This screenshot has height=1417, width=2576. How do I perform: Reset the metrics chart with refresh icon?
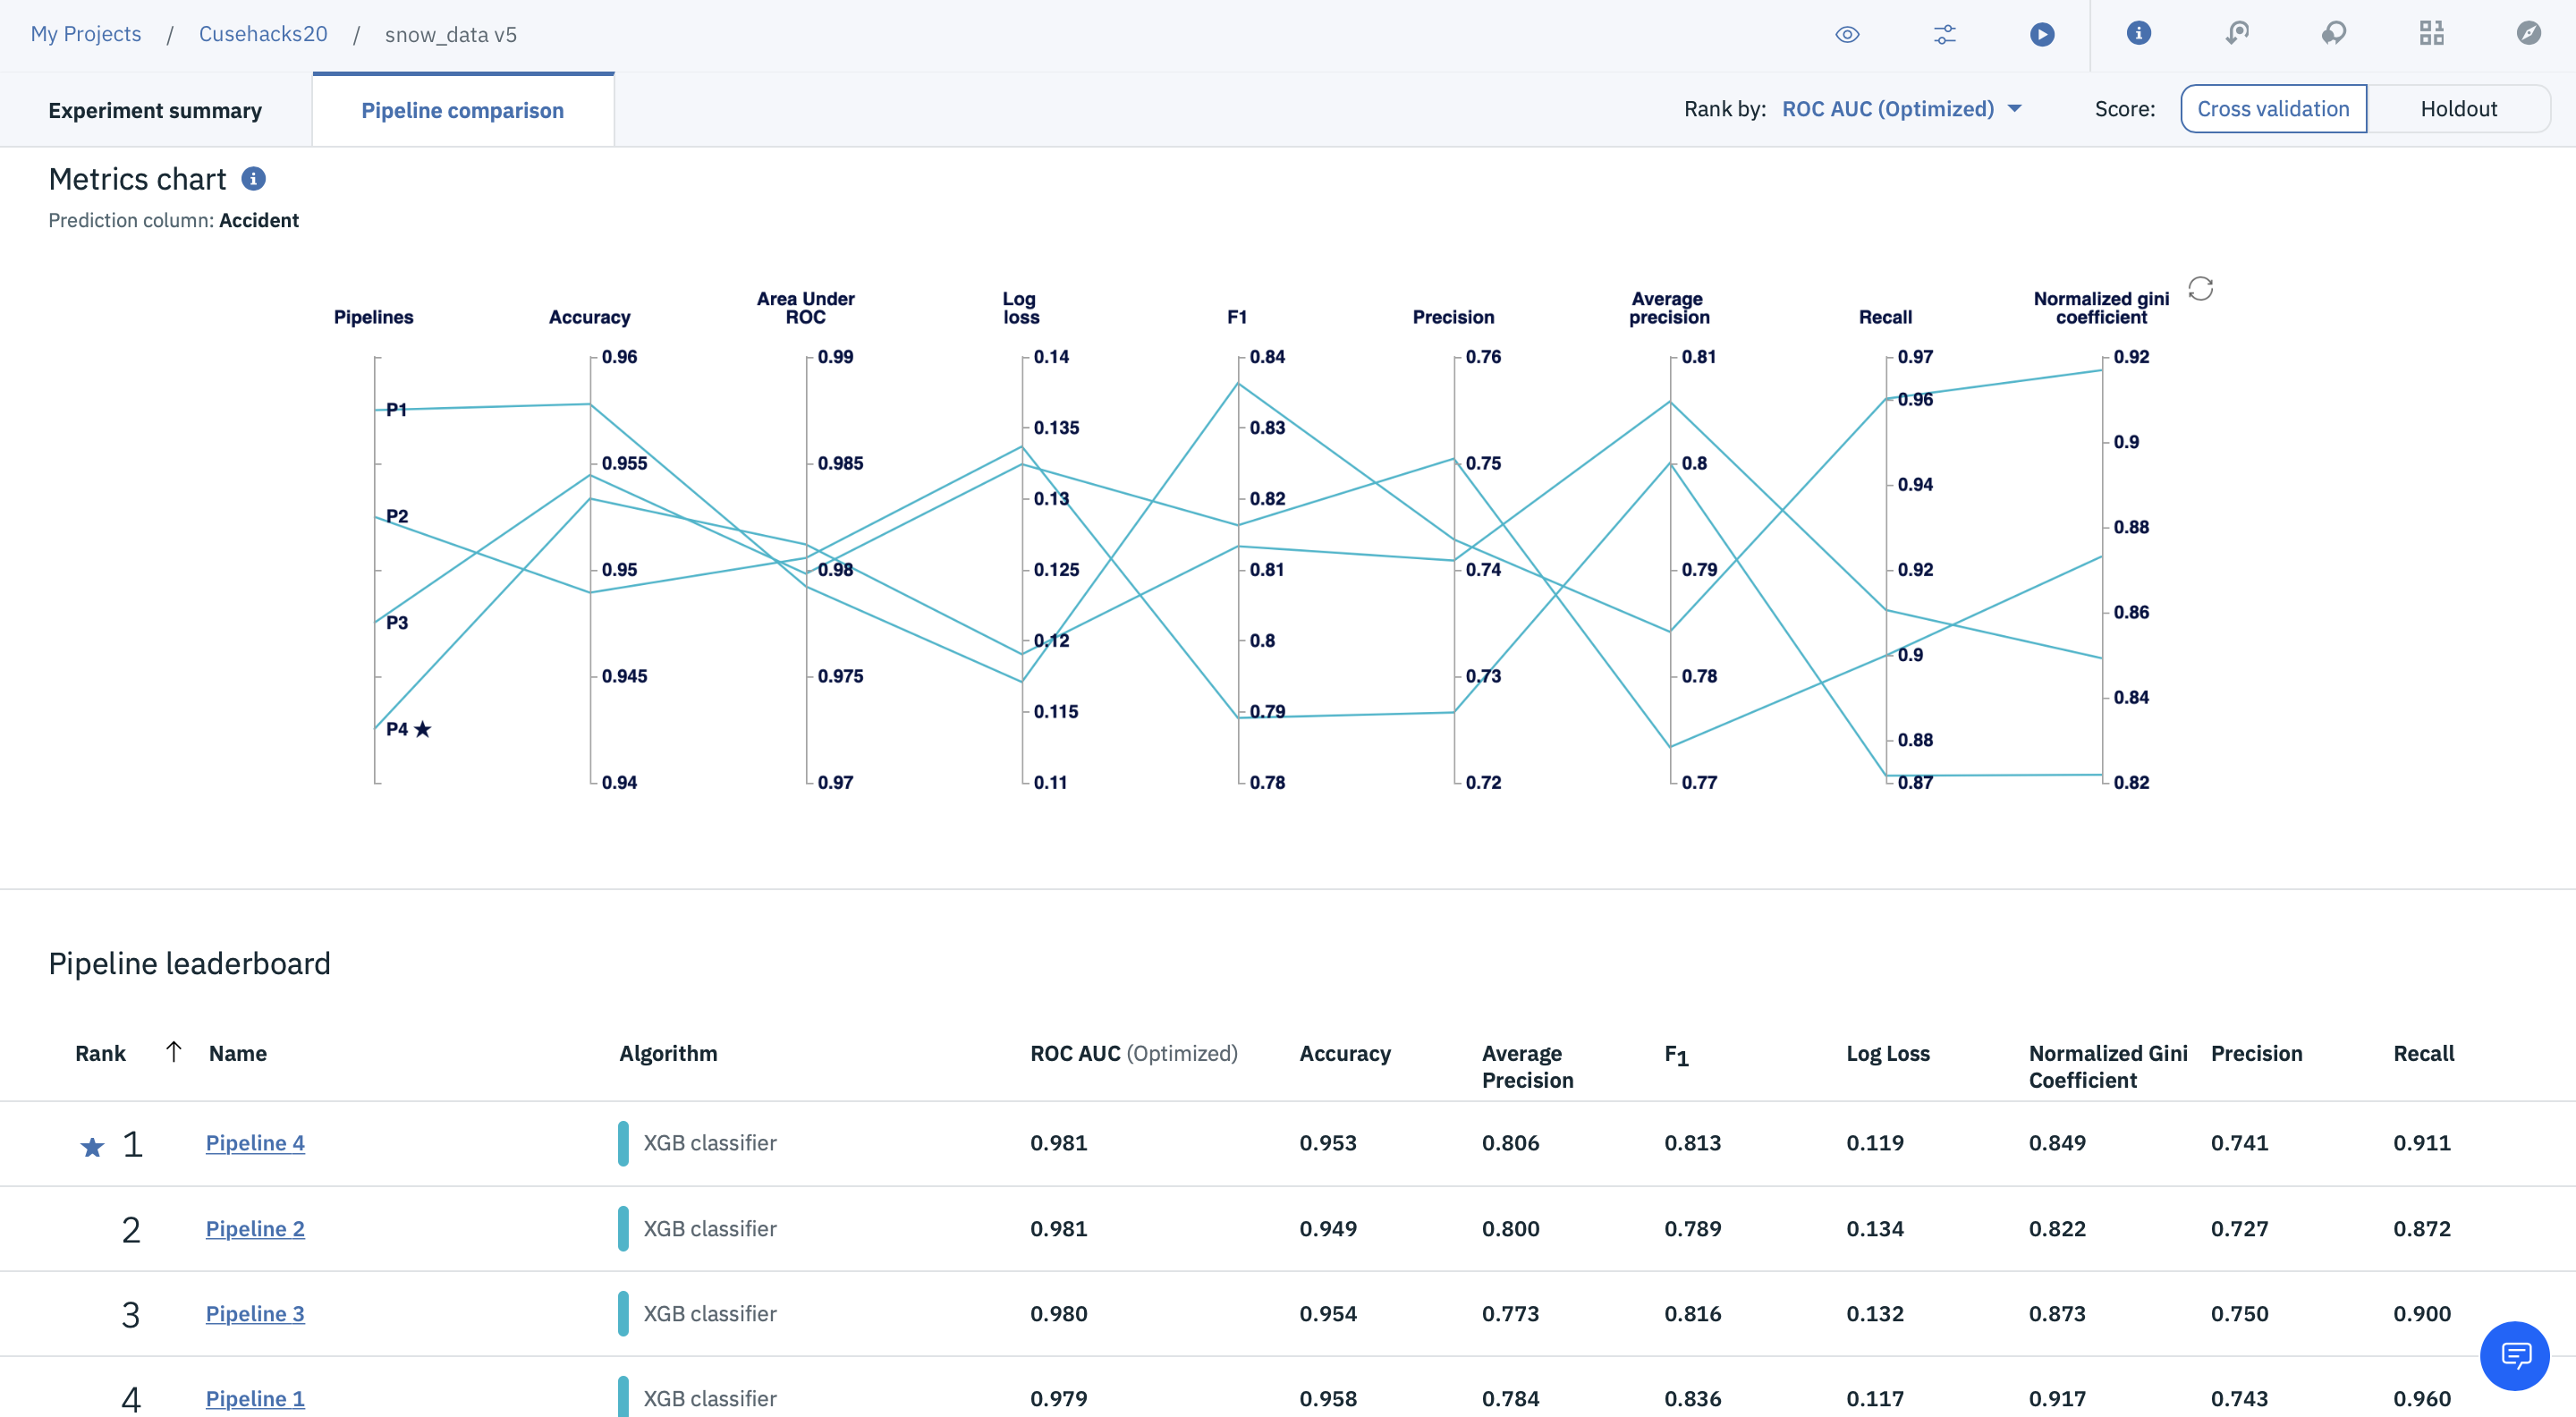[x=2200, y=289]
